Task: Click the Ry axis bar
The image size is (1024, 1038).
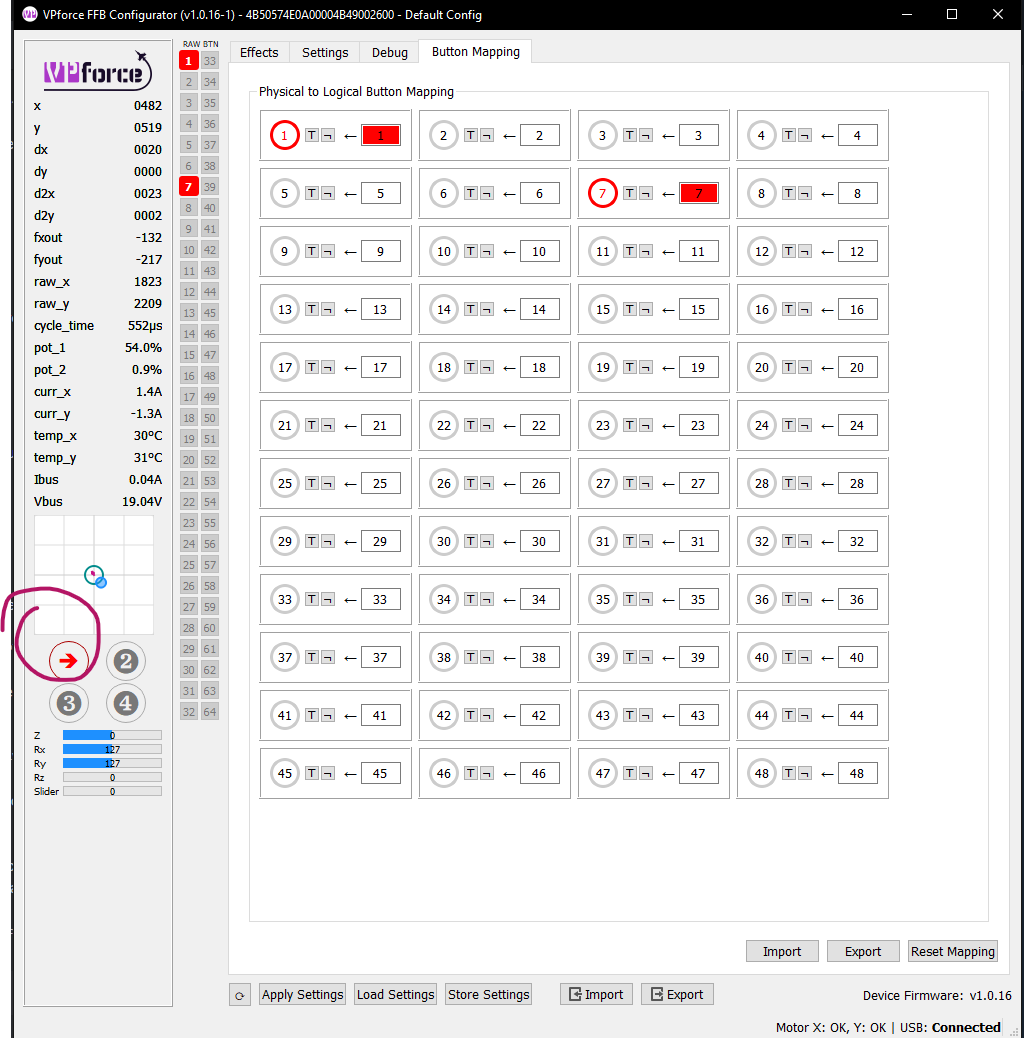Action: [112, 763]
